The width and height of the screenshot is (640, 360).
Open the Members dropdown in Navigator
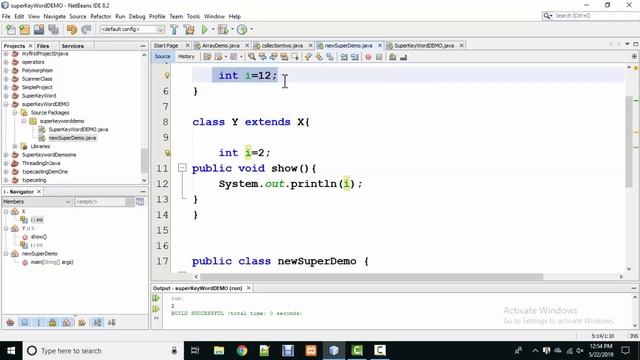tap(37, 202)
